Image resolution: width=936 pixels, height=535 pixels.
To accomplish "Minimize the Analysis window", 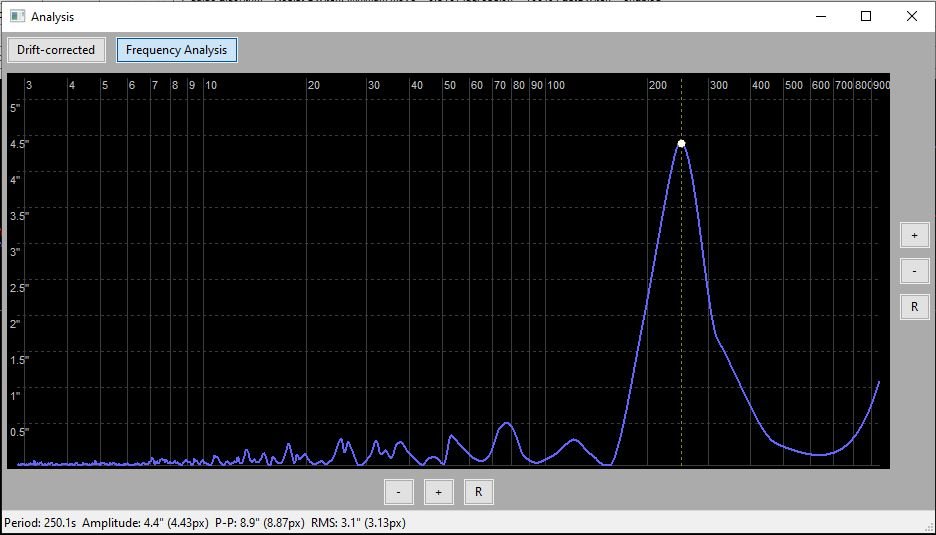I will tap(820, 16).
